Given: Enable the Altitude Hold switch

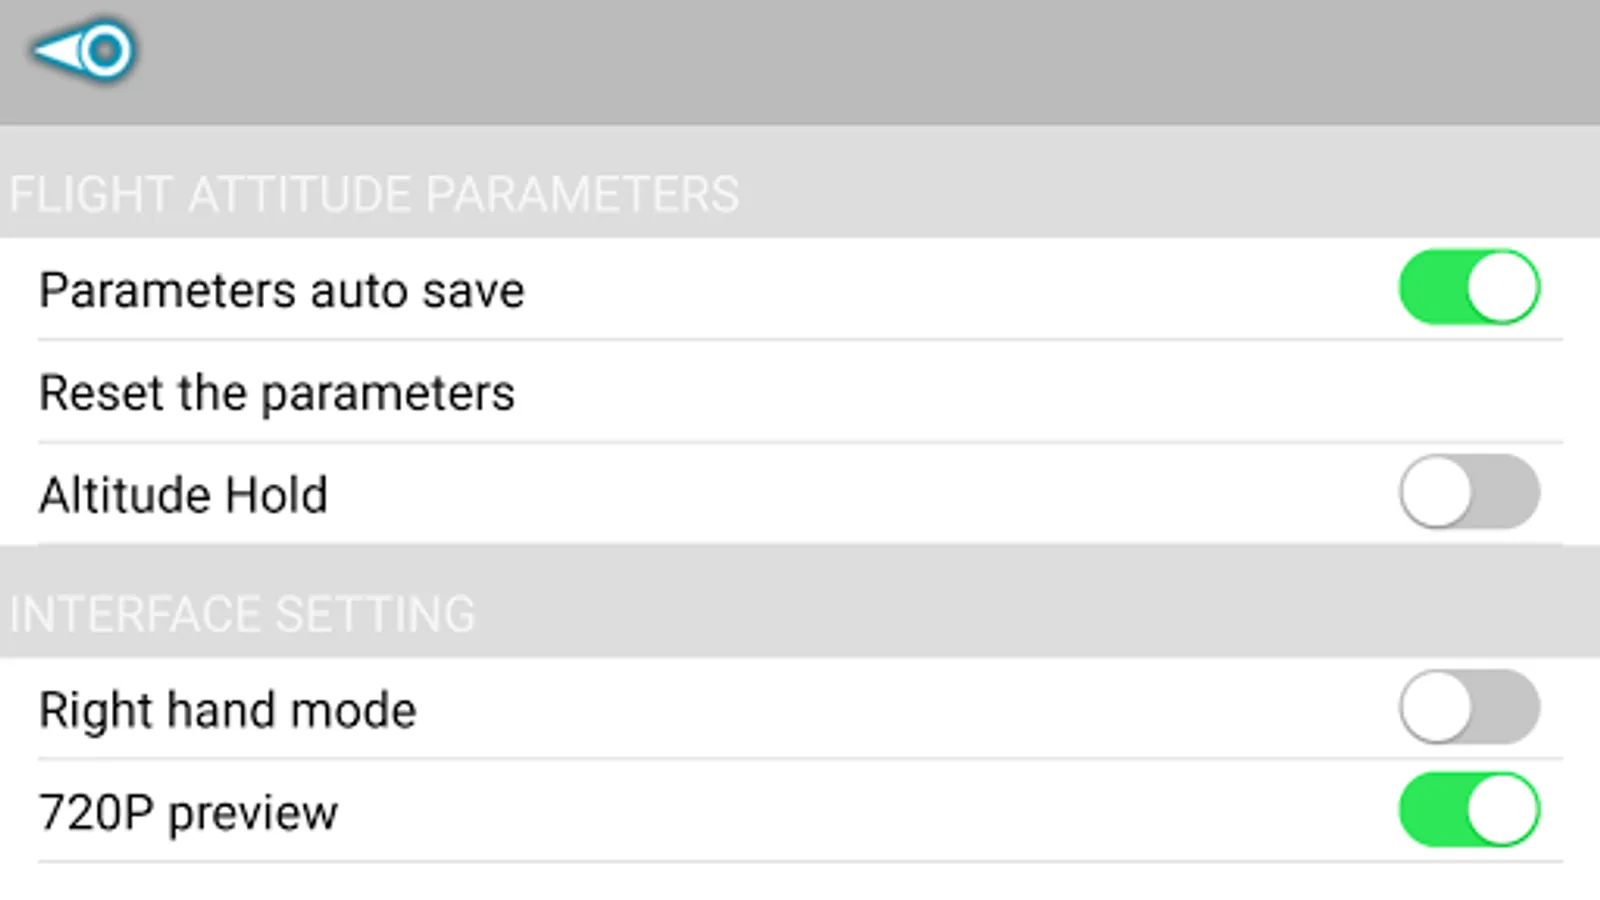Looking at the screenshot, I should pyautogui.click(x=1468, y=492).
